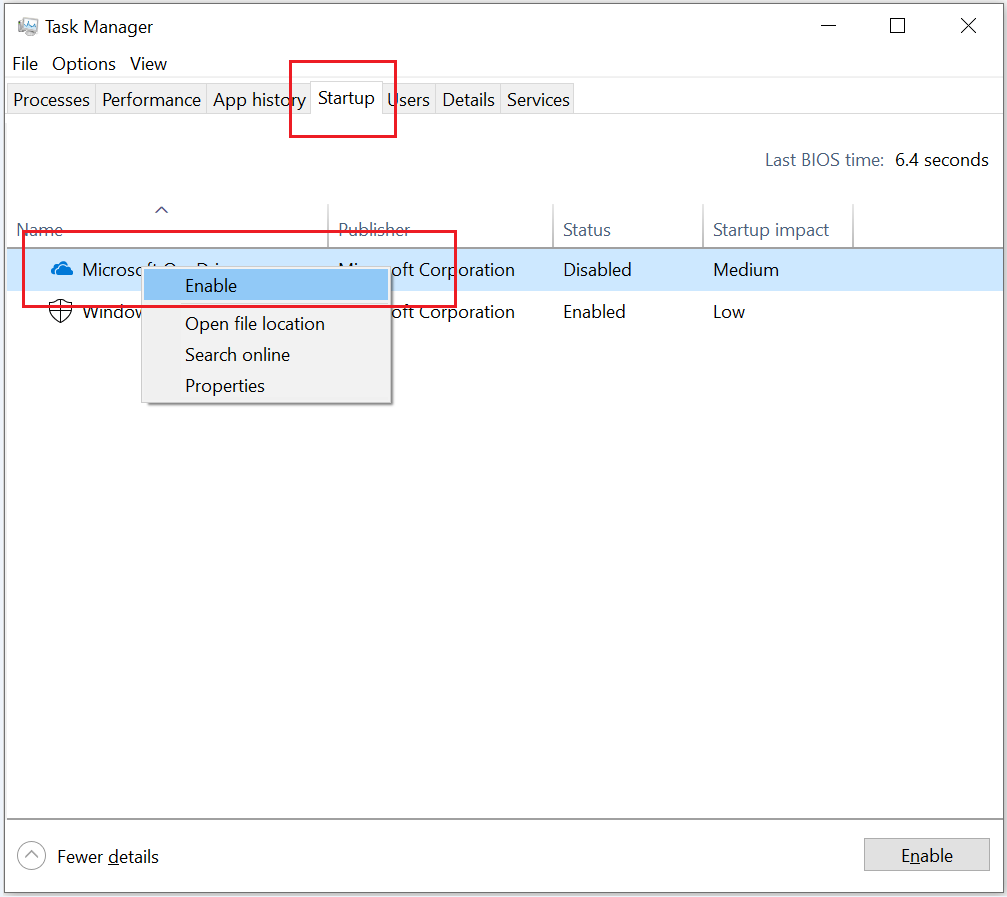Switch to the Services tab
The height and width of the screenshot is (897, 1007).
(x=538, y=100)
